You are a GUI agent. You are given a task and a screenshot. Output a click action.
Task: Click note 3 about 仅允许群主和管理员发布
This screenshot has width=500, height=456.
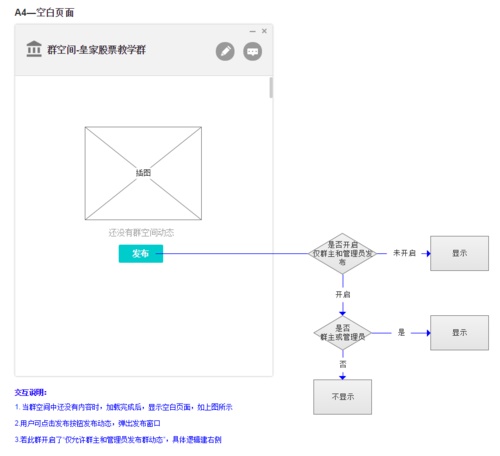[x=118, y=440]
